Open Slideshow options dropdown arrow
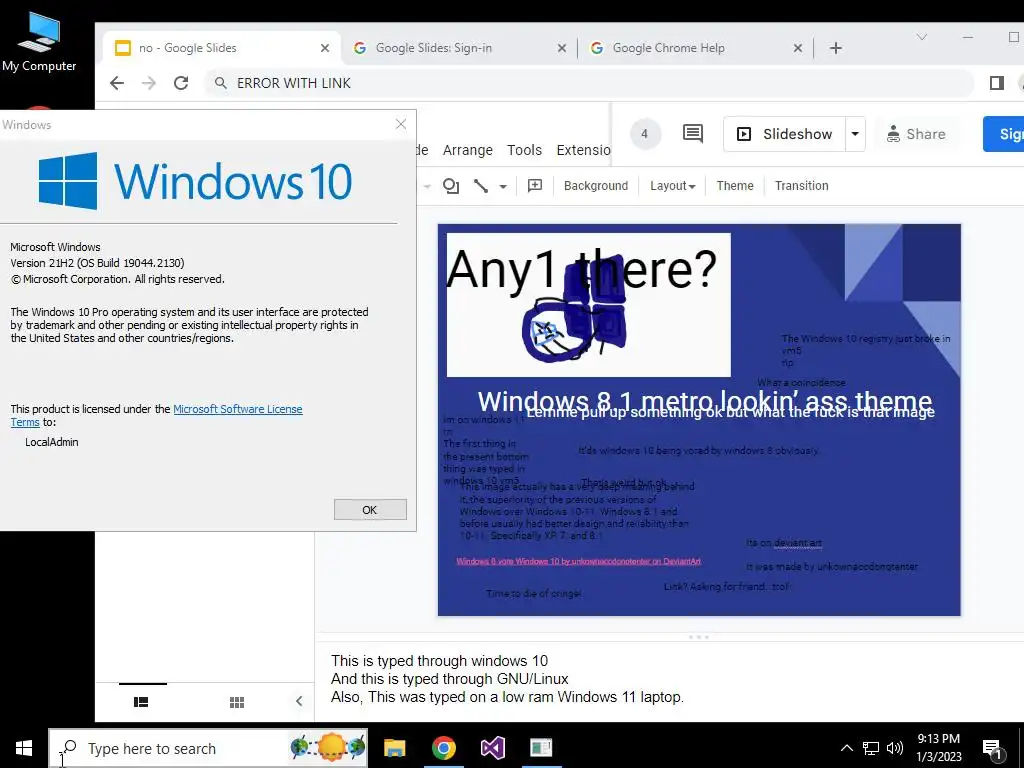 point(855,134)
